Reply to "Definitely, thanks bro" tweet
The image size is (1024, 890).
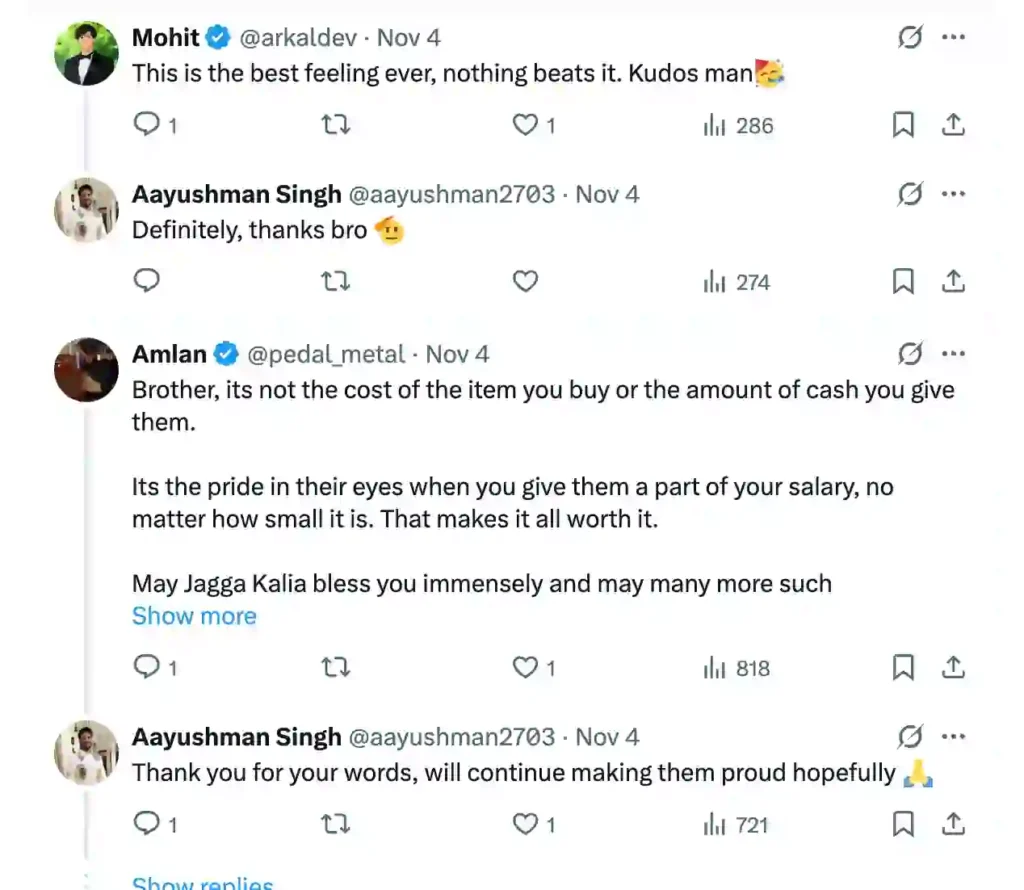point(147,282)
